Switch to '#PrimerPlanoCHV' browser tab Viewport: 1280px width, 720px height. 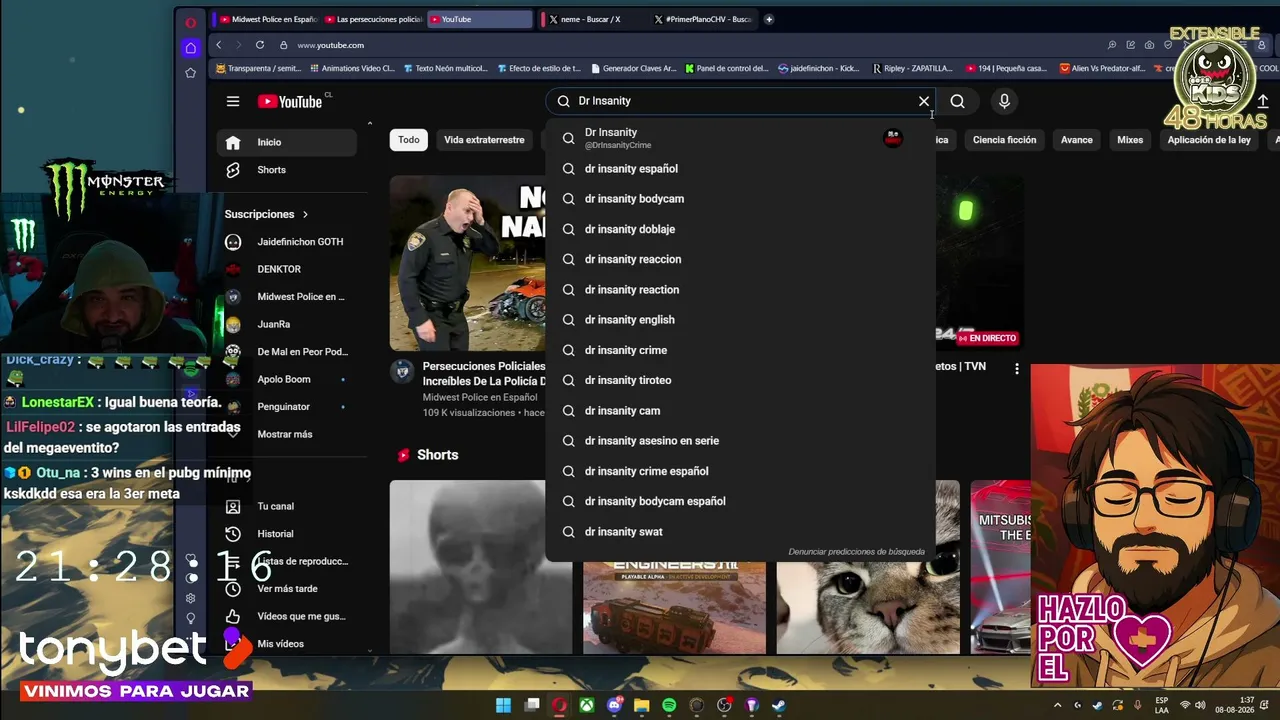tap(701, 19)
